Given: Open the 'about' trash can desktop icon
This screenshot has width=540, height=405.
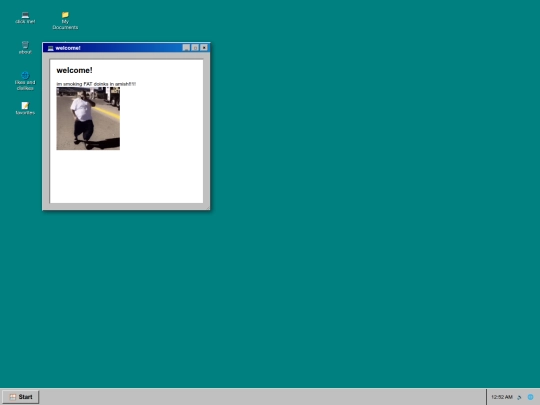Looking at the screenshot, I should 25,48.
